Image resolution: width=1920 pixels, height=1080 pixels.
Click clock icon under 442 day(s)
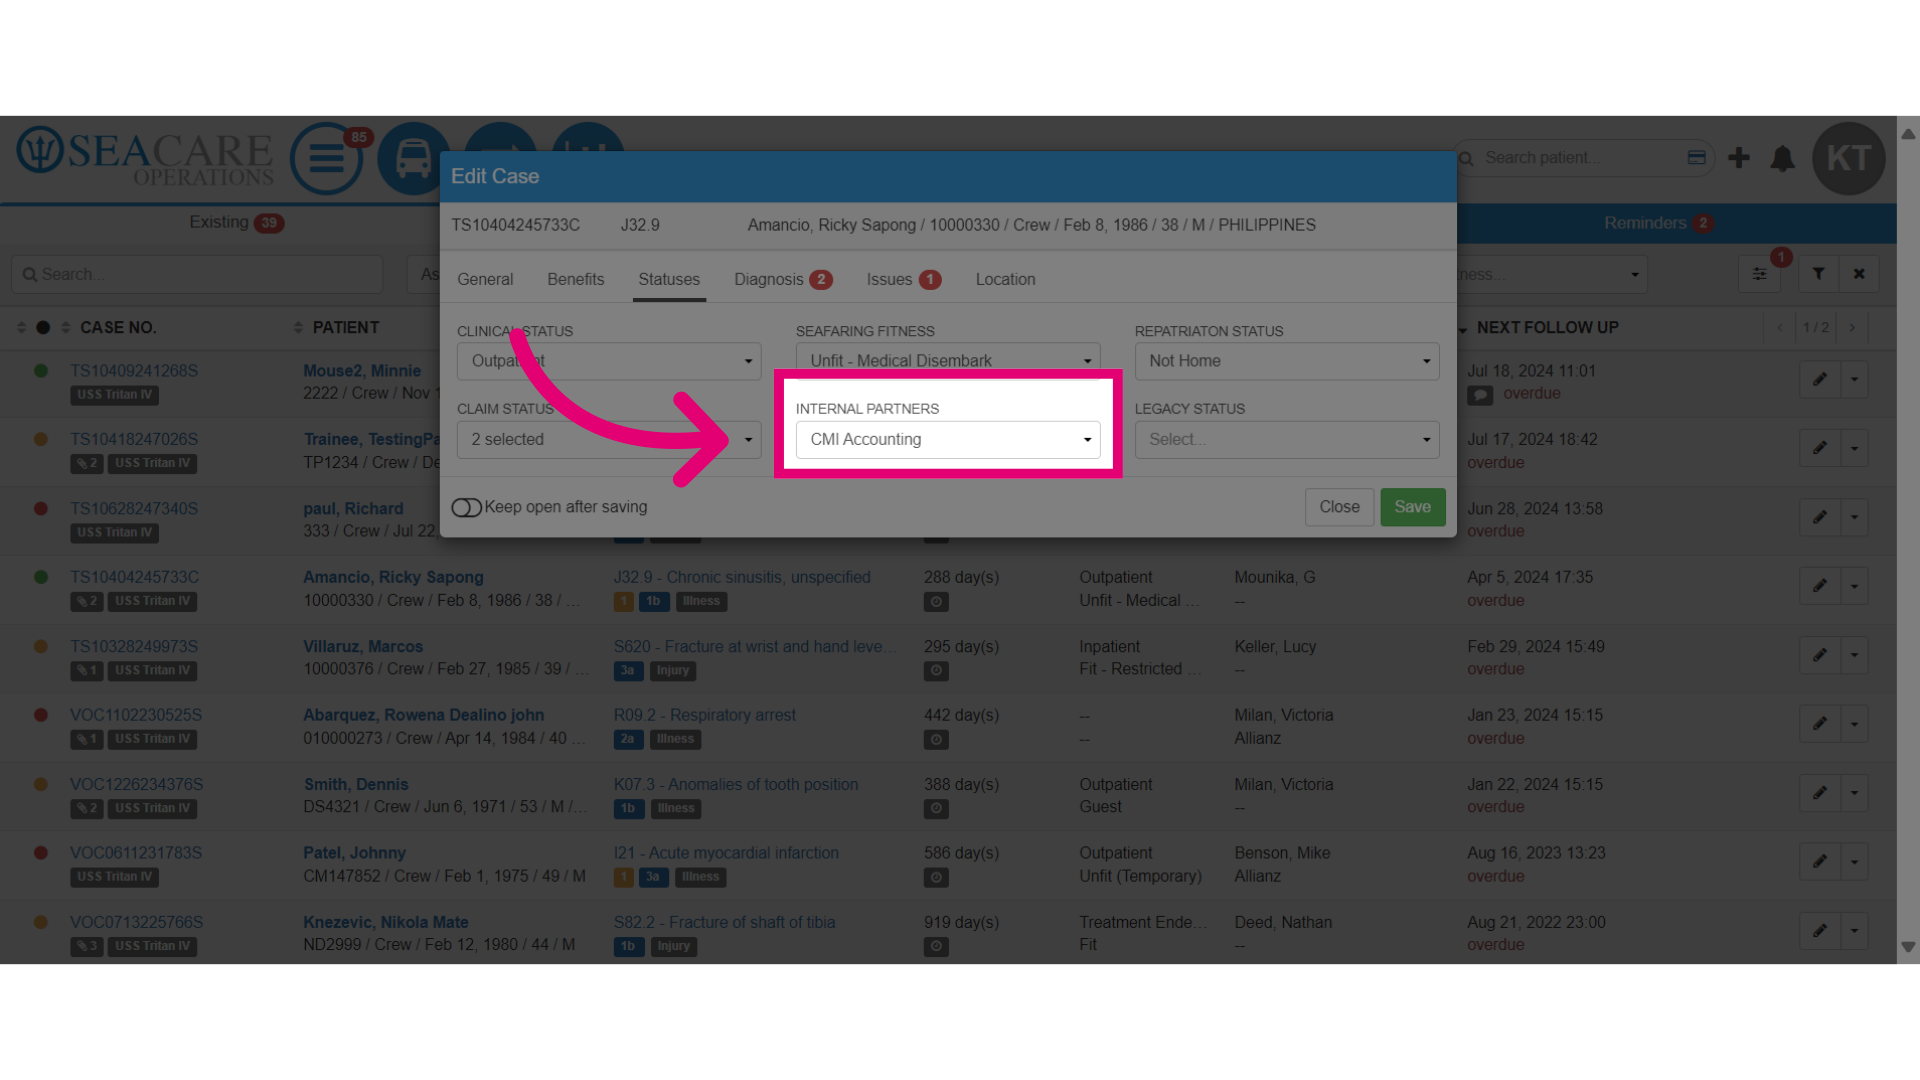coord(936,740)
